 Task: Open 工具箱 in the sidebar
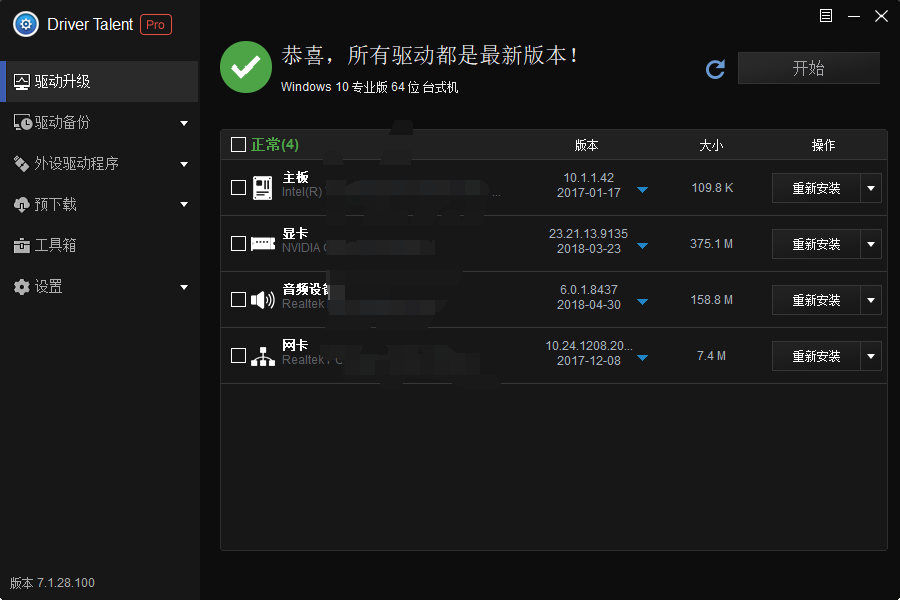click(x=99, y=246)
